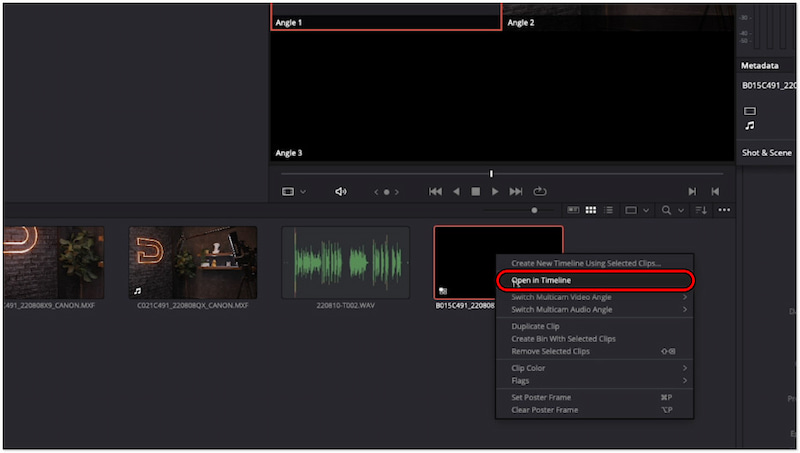Jump to the last frame

[516, 191]
